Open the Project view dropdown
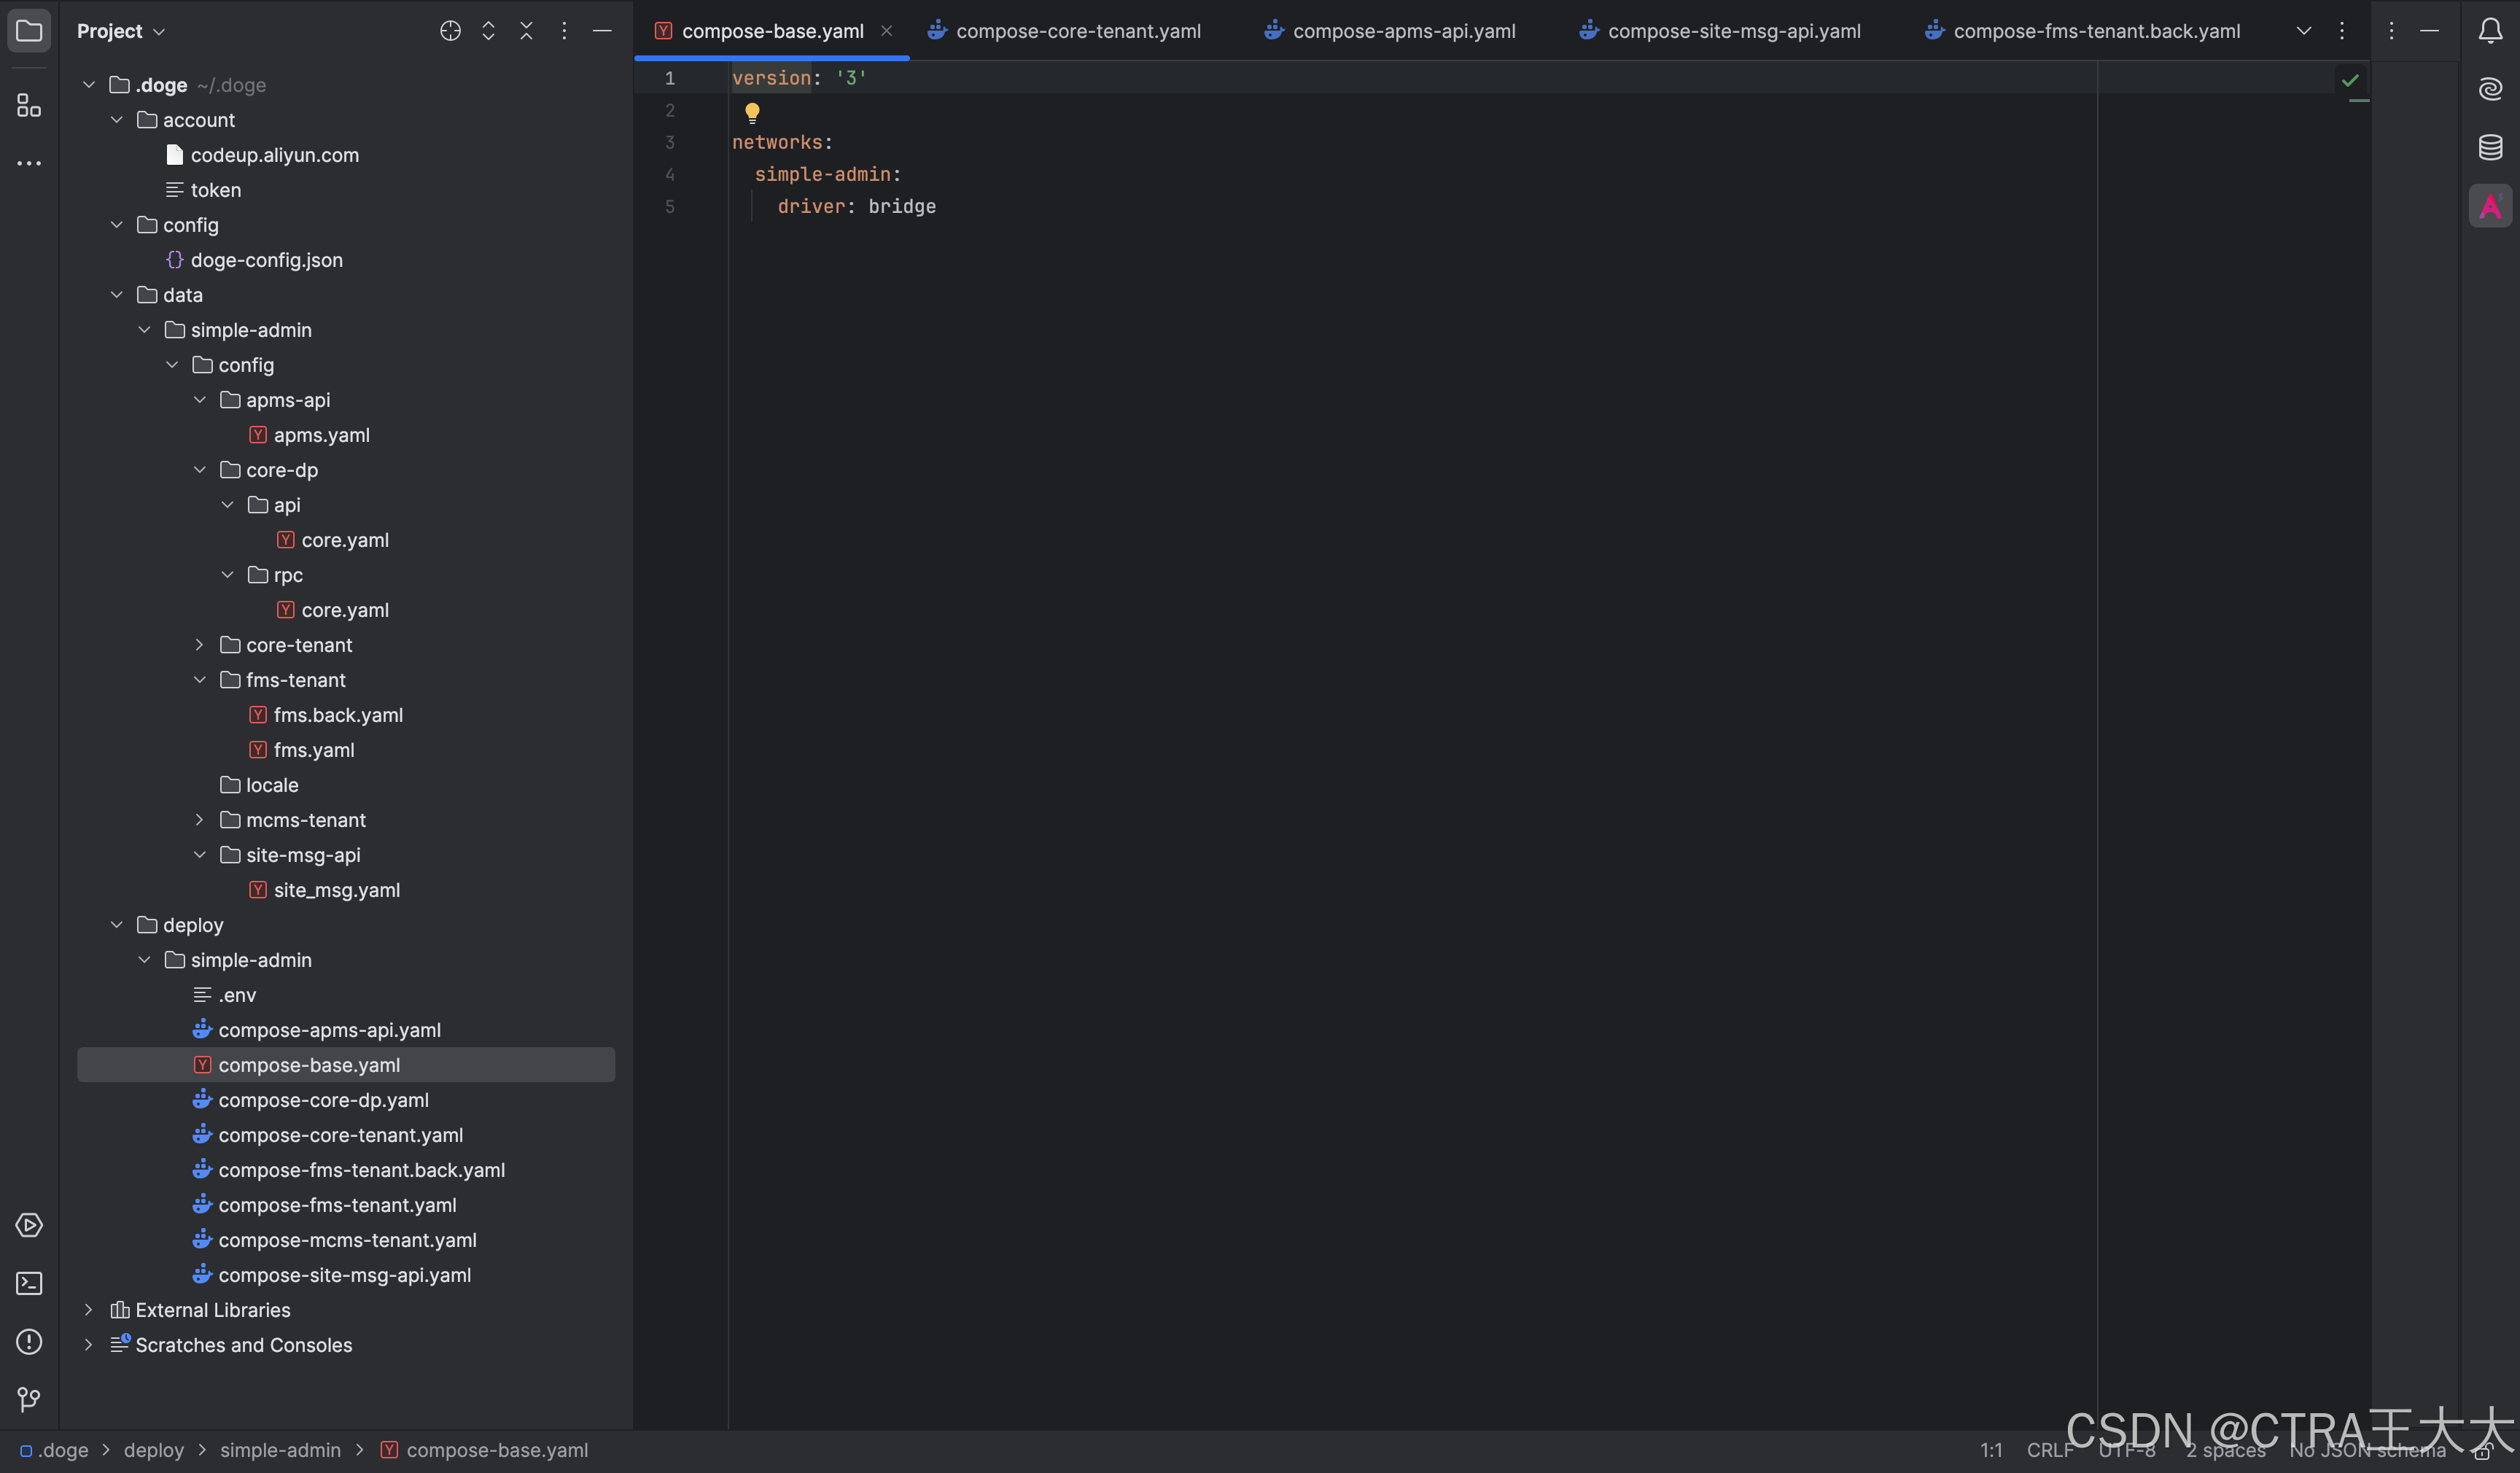 120,31
